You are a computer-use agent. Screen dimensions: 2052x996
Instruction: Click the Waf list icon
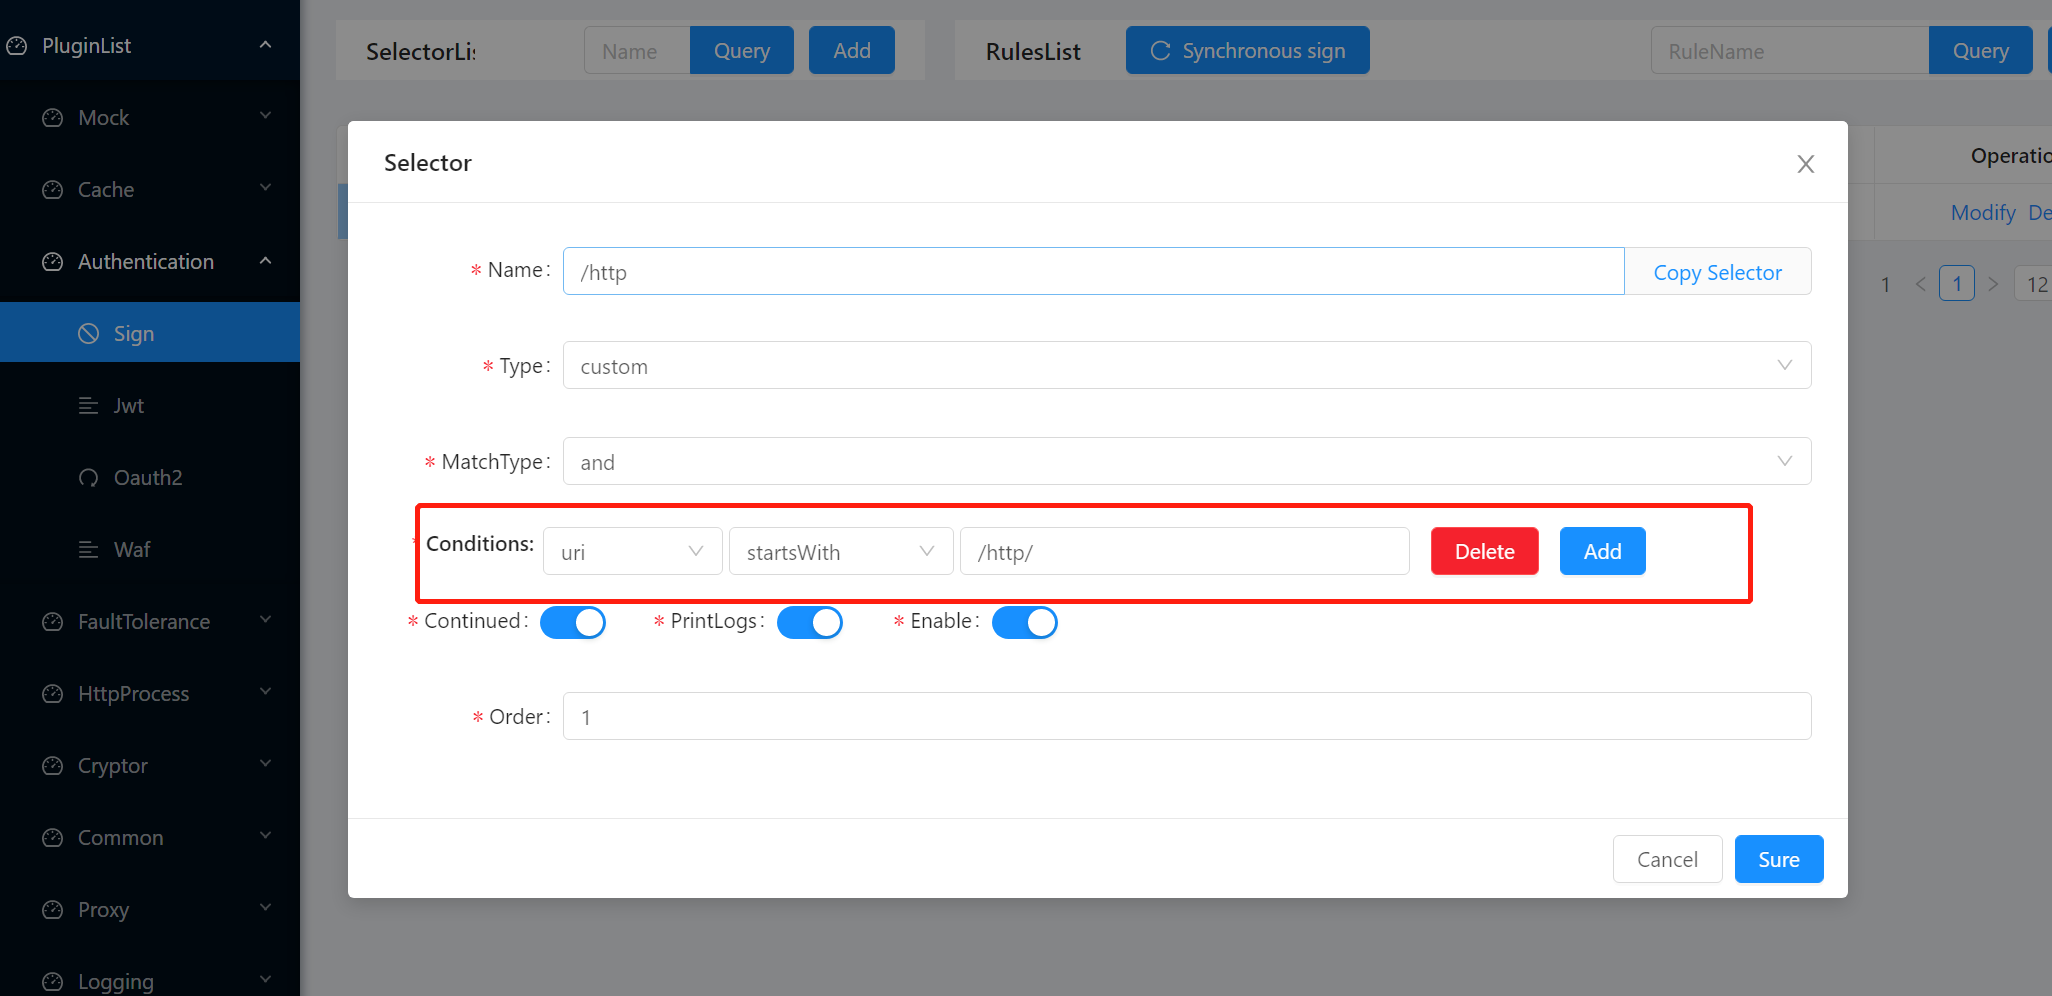[x=89, y=550]
